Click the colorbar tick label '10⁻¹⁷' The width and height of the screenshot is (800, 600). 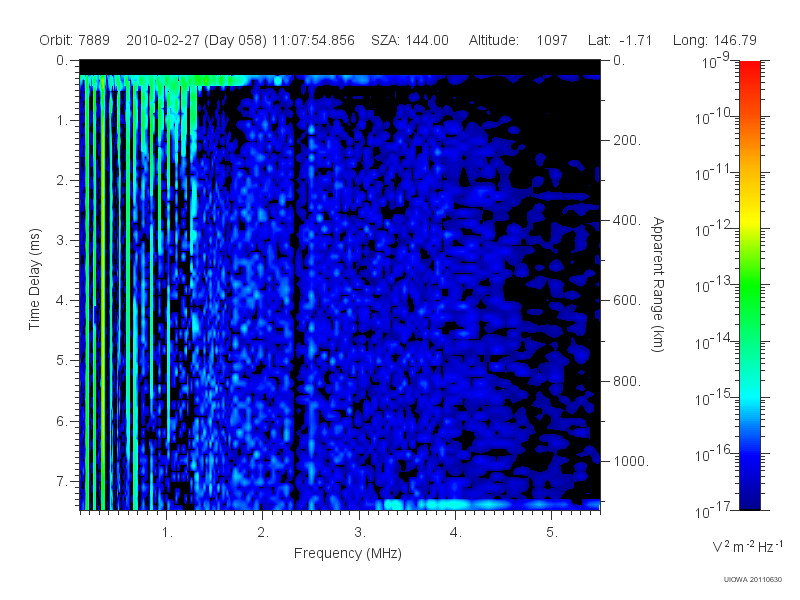point(714,510)
